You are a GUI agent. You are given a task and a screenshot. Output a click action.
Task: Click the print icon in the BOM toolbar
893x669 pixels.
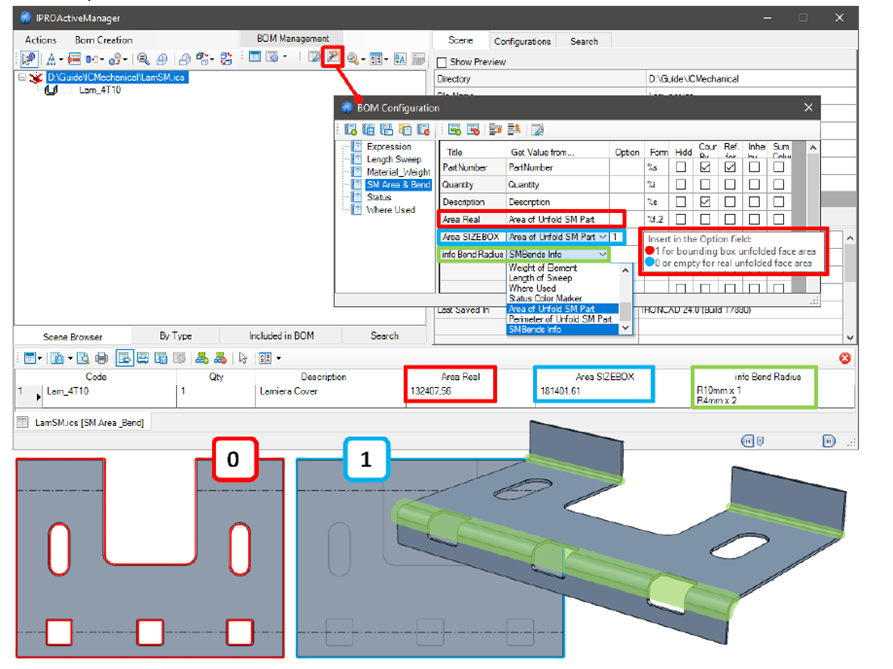tap(102, 358)
